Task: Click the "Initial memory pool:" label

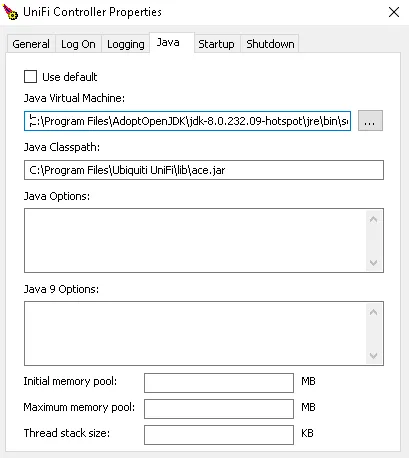Action: click(x=70, y=381)
